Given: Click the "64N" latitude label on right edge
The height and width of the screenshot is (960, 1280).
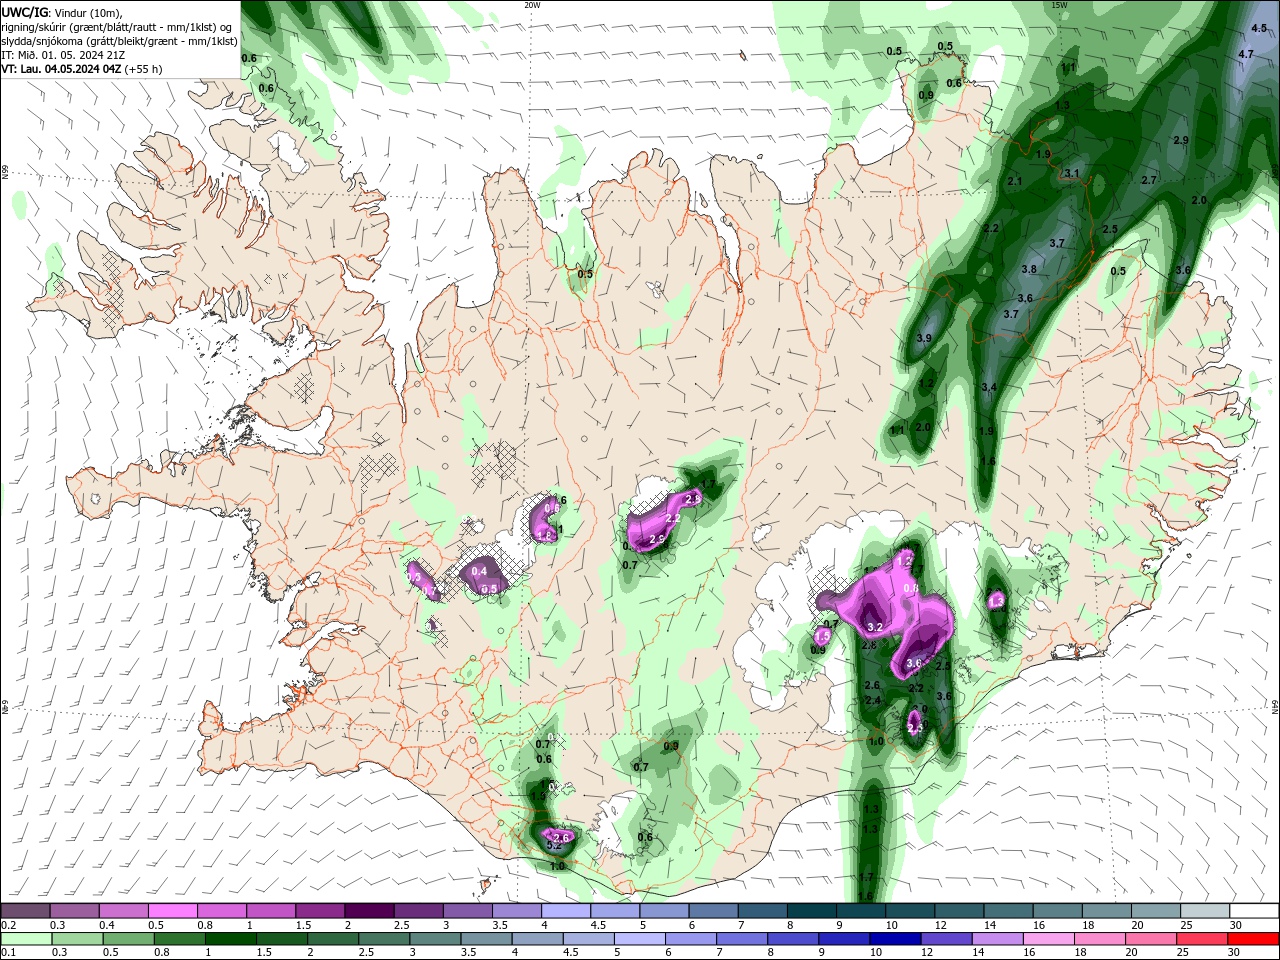Looking at the screenshot, I should (x=1275, y=706).
